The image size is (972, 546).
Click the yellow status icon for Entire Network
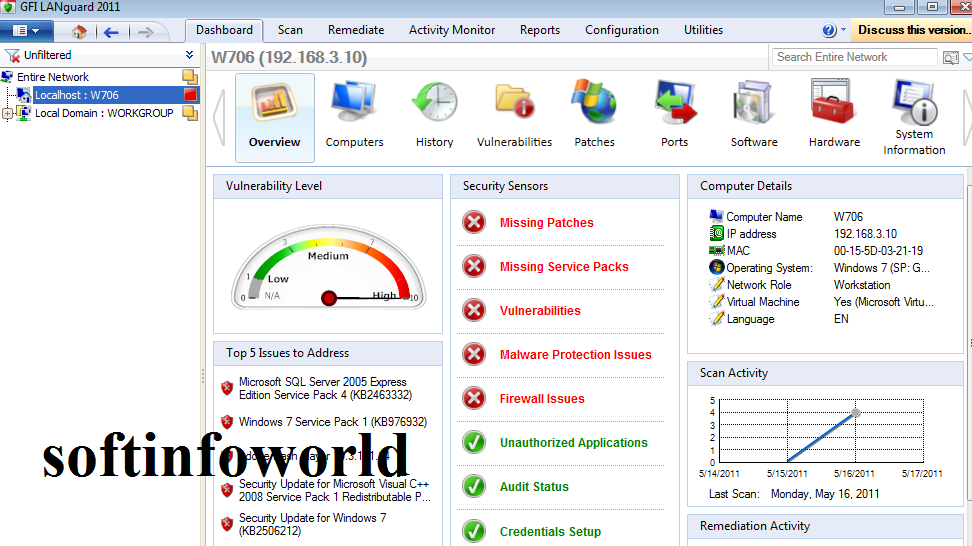tap(190, 77)
